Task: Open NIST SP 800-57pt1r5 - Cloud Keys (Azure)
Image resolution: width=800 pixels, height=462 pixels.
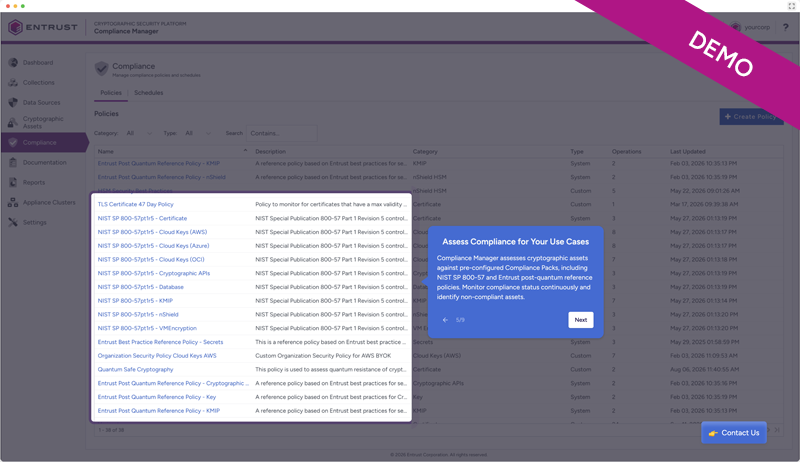Action: coord(154,246)
